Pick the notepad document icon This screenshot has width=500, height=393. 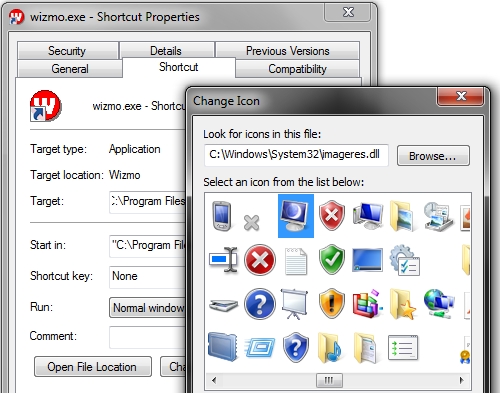(x=296, y=261)
